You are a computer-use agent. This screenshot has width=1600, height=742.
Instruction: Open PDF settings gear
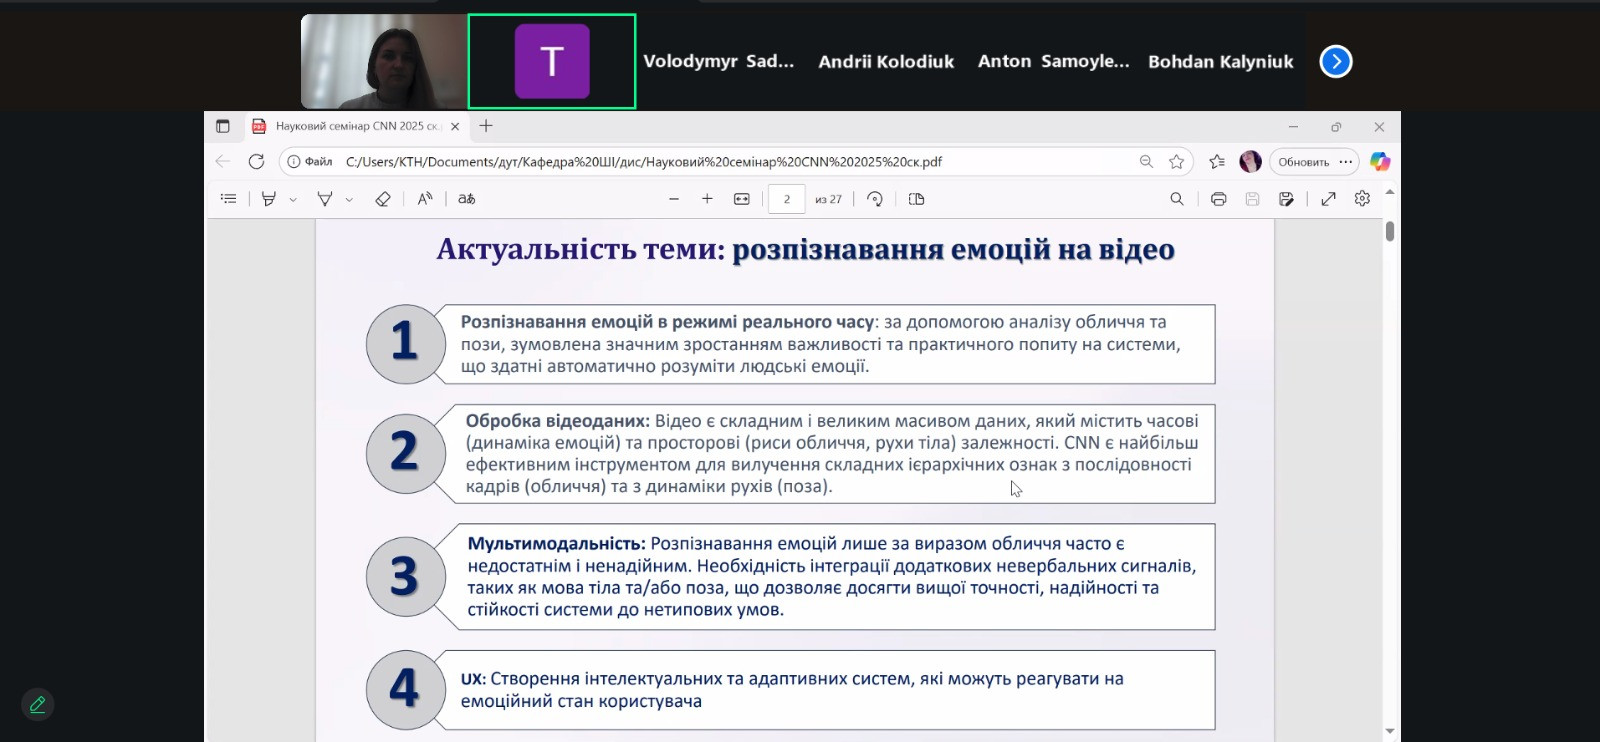pyautogui.click(x=1362, y=199)
